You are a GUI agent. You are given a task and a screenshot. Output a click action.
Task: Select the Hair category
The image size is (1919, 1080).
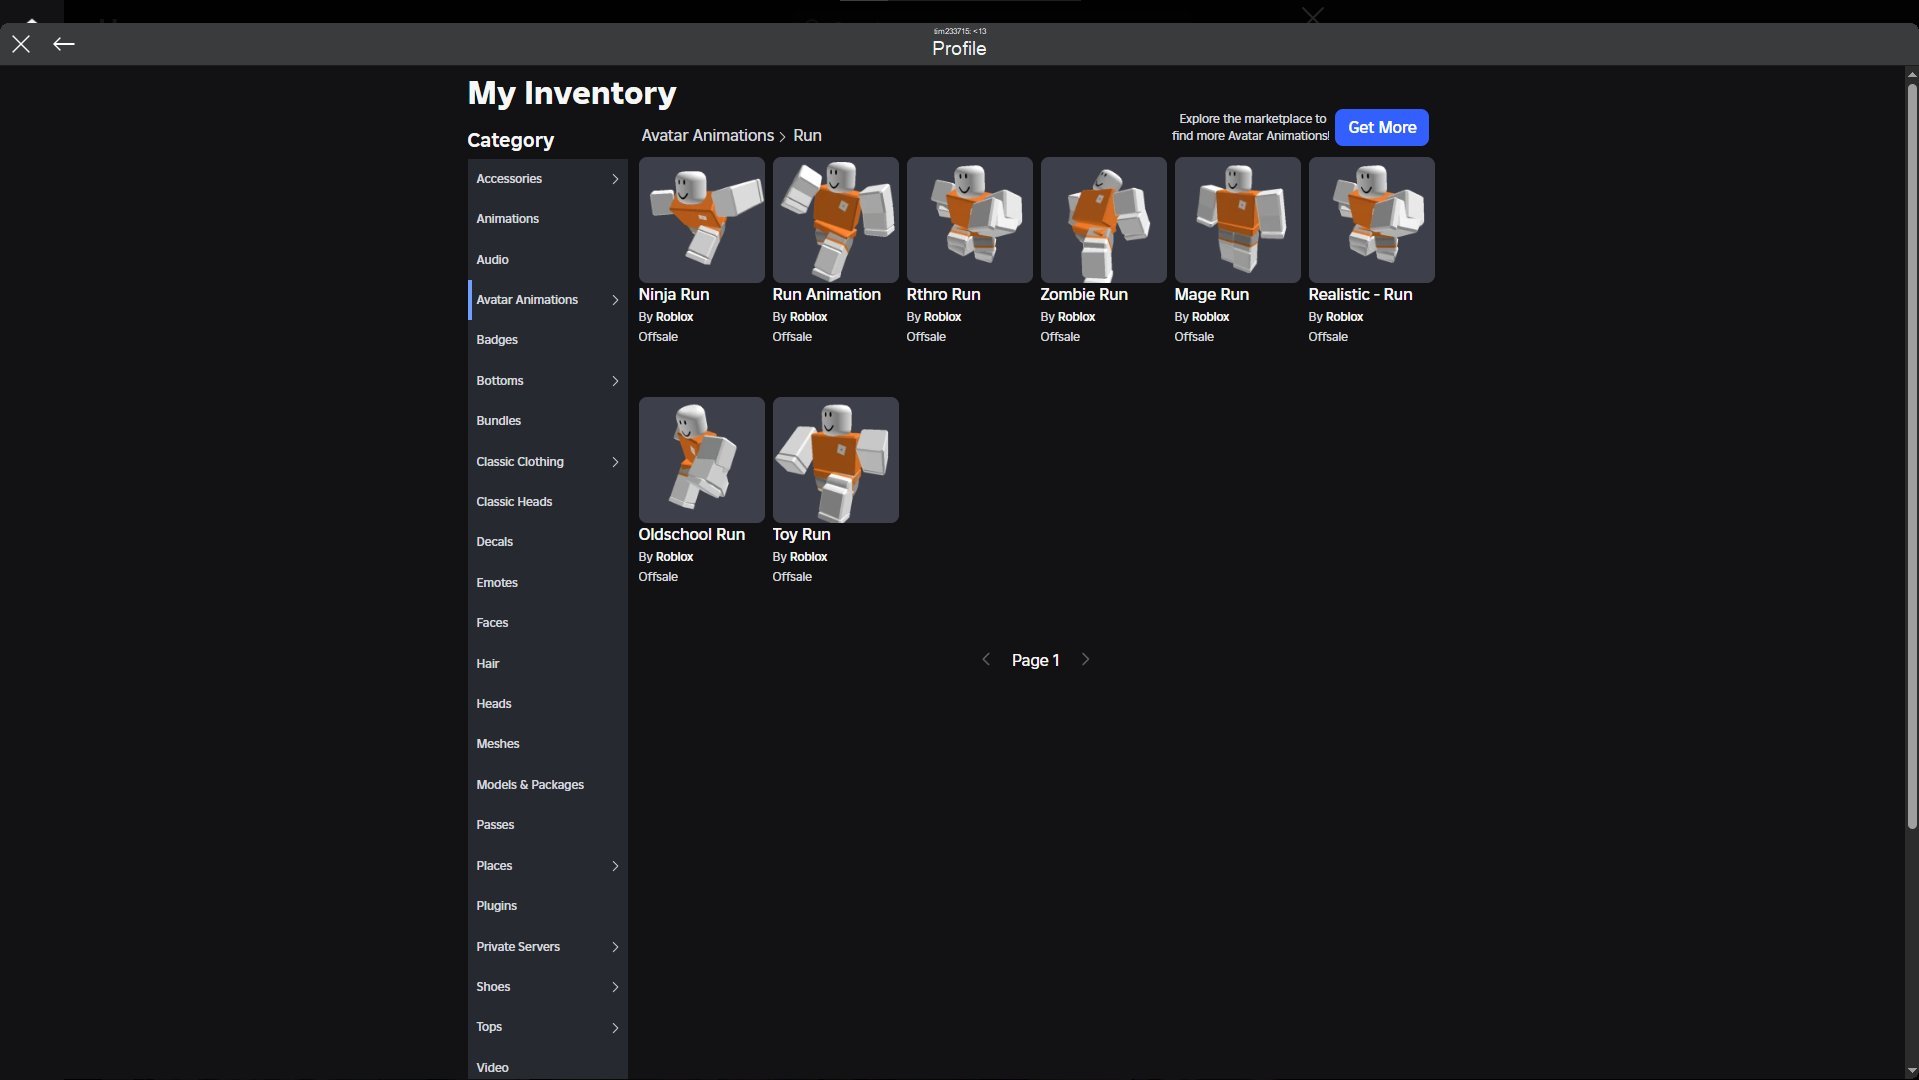pyautogui.click(x=547, y=664)
